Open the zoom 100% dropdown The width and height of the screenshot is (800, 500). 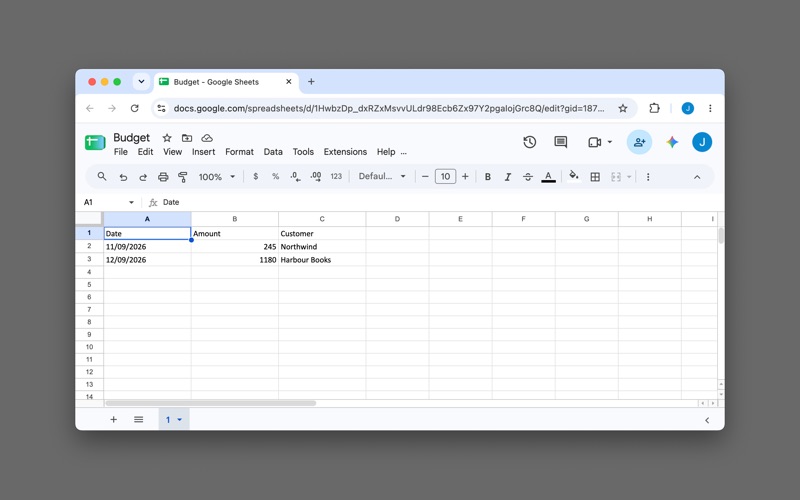tap(217, 177)
